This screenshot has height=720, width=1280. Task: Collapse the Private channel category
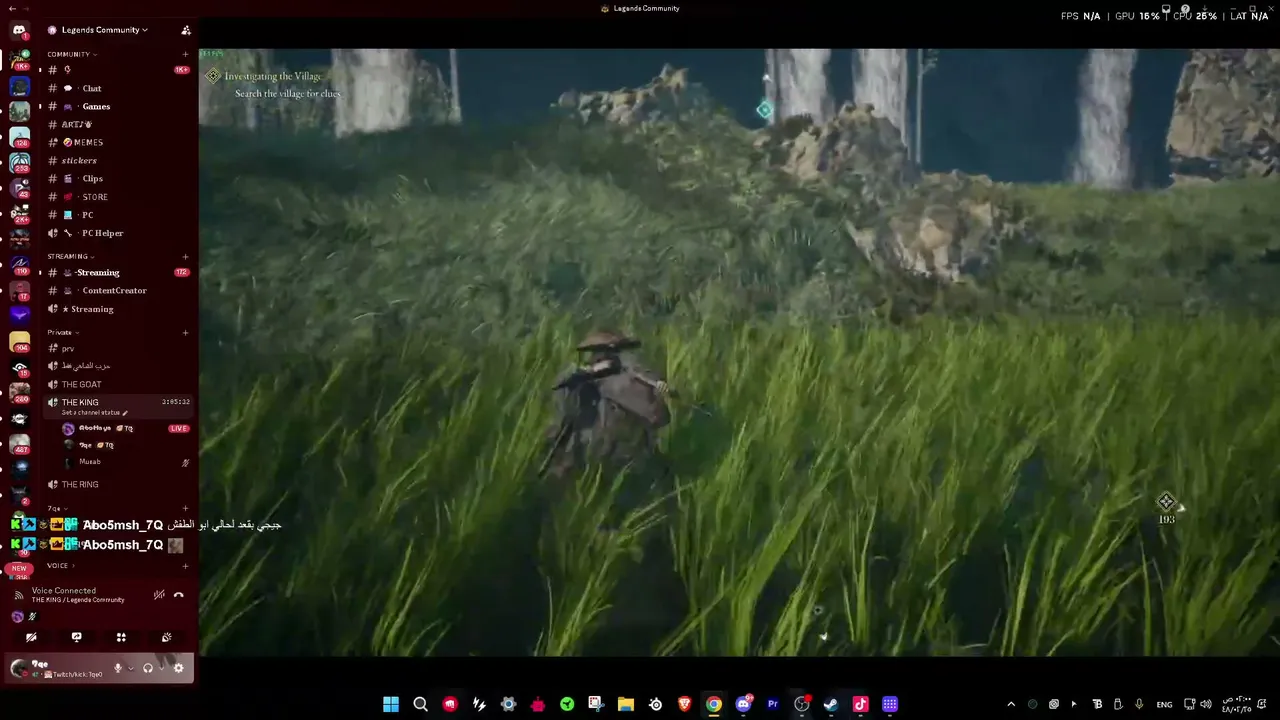point(62,332)
